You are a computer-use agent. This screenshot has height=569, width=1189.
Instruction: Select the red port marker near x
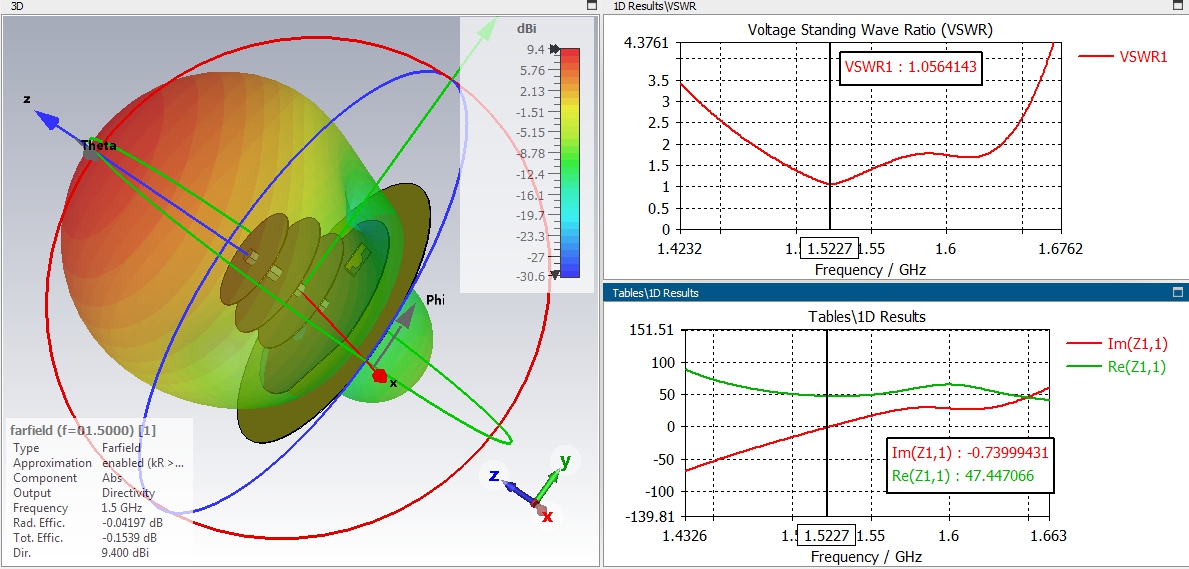tap(380, 376)
